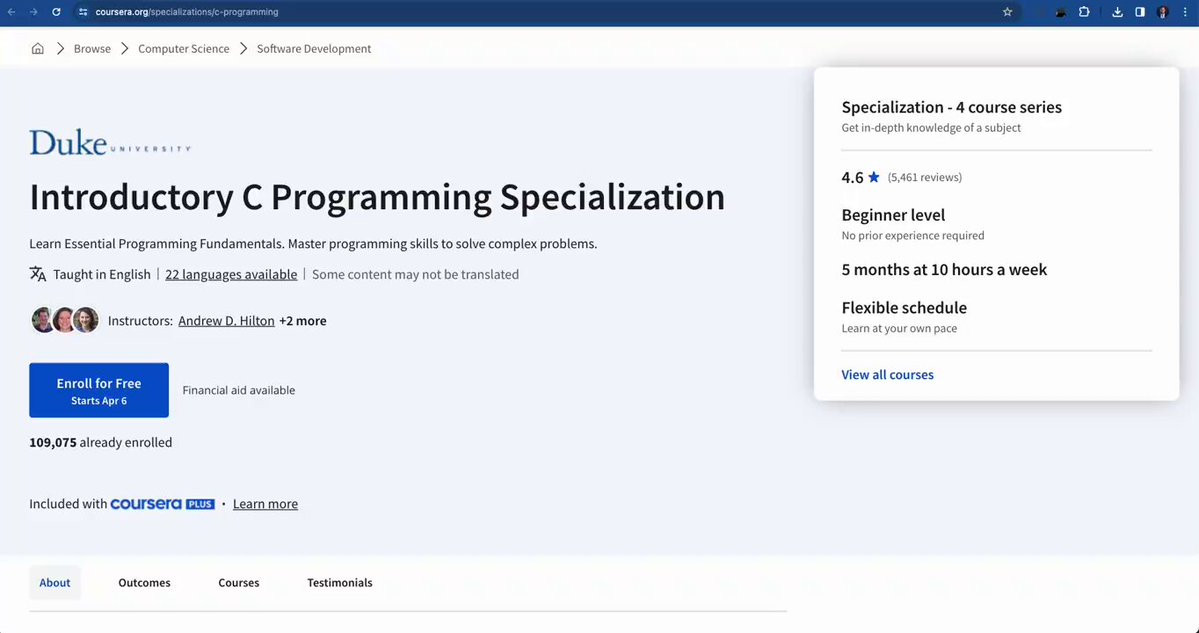
Task: Click the Beginner level heading
Action: (893, 215)
